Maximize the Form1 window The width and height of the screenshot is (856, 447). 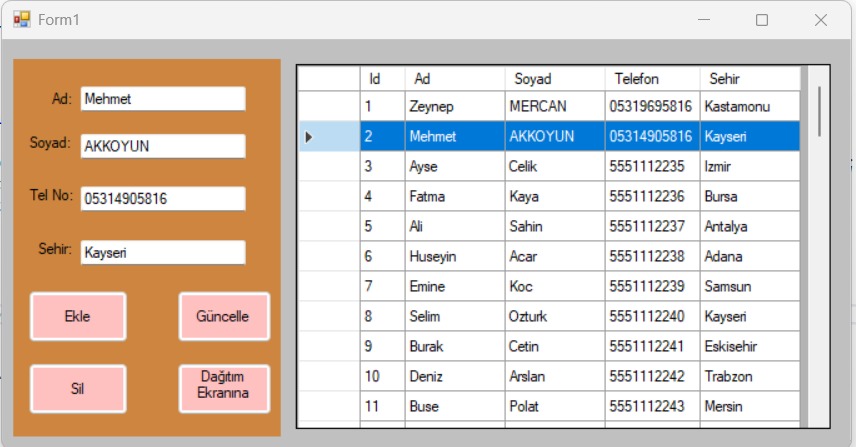coord(762,20)
